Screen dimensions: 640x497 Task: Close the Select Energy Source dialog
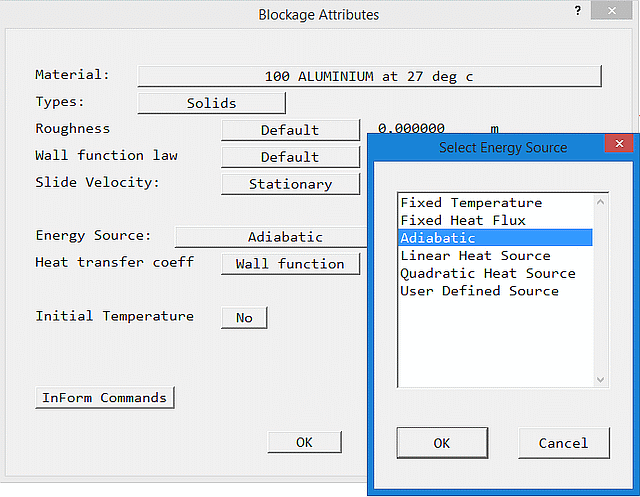pos(618,146)
